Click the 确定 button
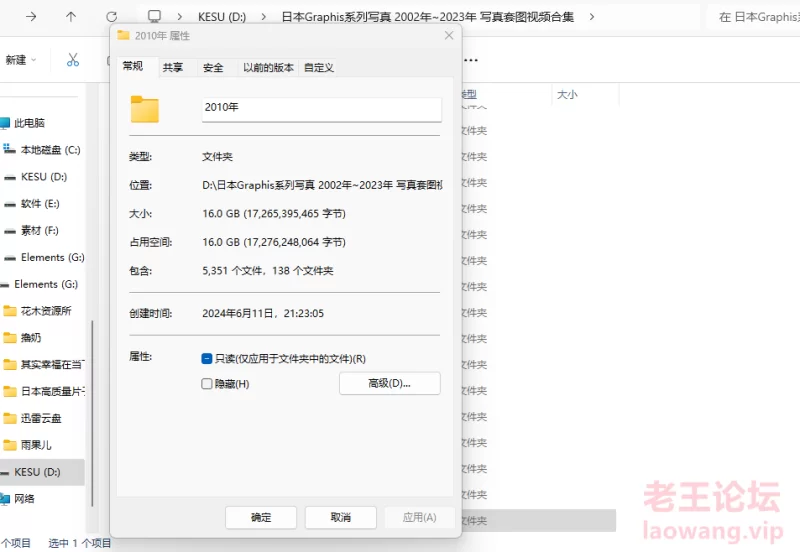This screenshot has width=800, height=552. [x=261, y=517]
